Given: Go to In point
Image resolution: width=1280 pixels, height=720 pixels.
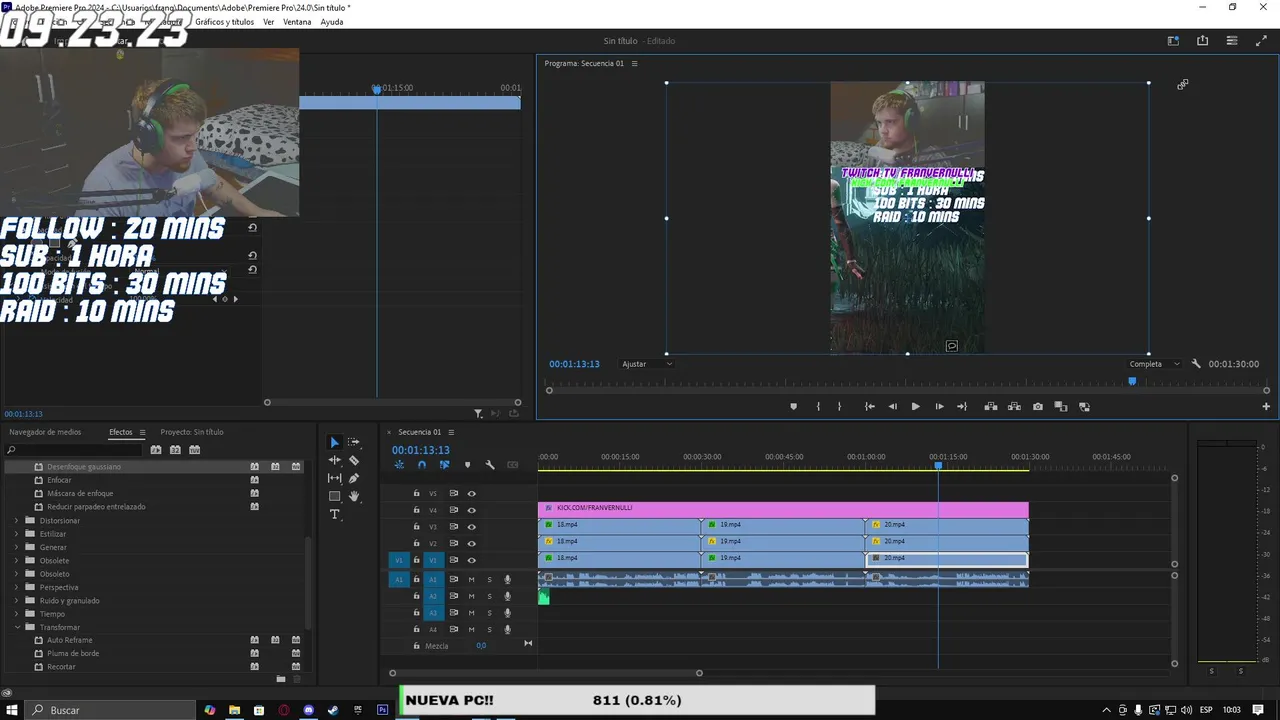Looking at the screenshot, I should click(869, 407).
